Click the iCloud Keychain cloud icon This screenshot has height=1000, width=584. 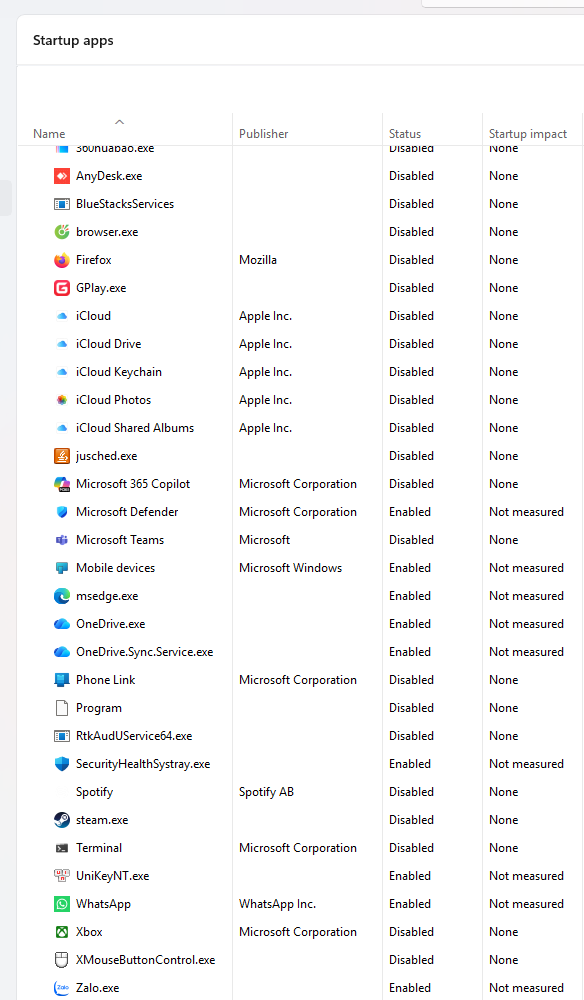(x=62, y=372)
